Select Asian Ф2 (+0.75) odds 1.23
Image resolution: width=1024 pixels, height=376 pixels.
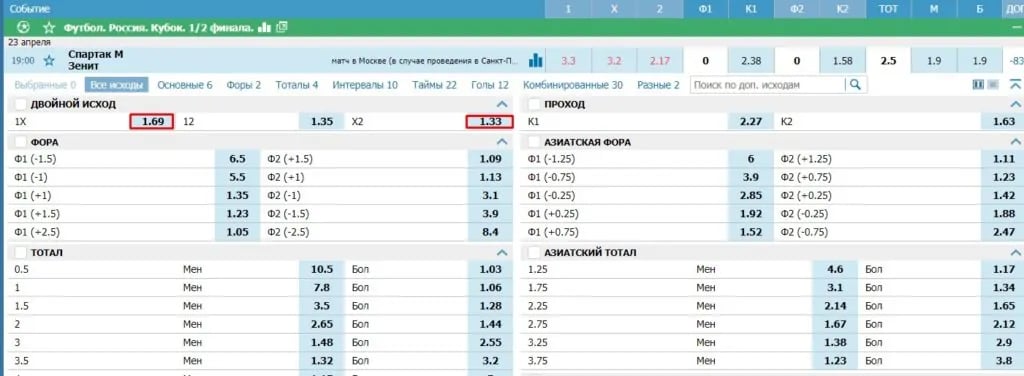[x=1003, y=177]
